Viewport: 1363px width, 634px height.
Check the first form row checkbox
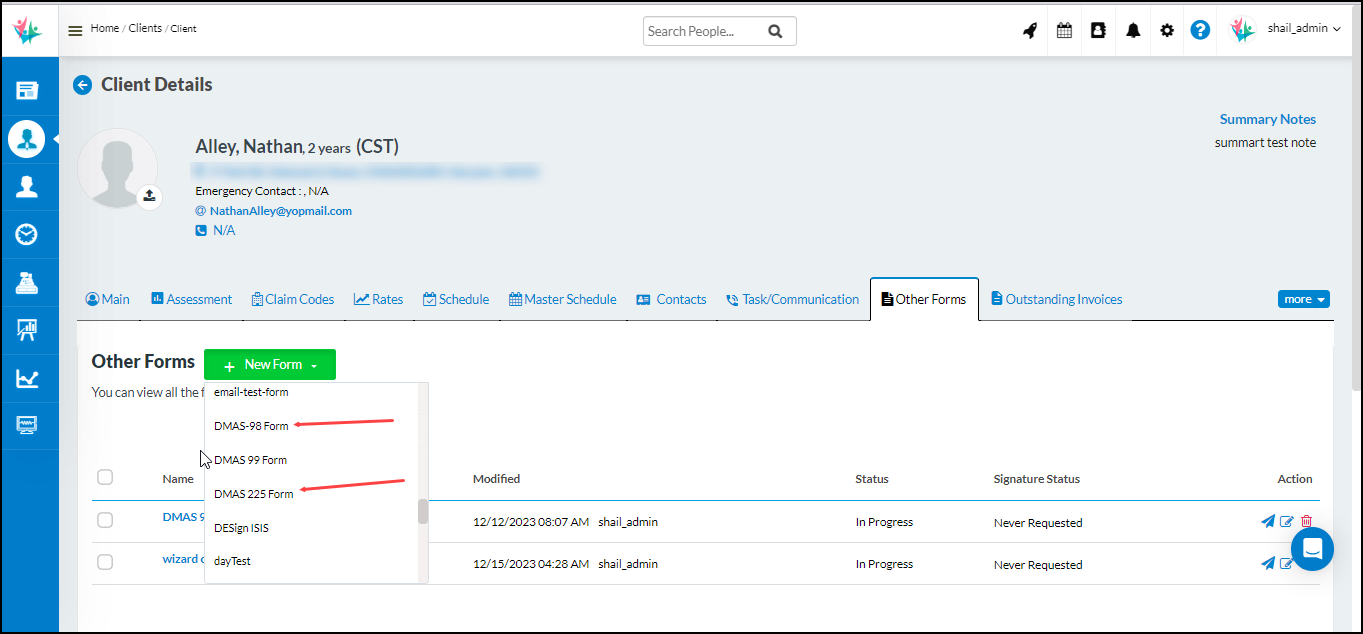pyautogui.click(x=105, y=520)
